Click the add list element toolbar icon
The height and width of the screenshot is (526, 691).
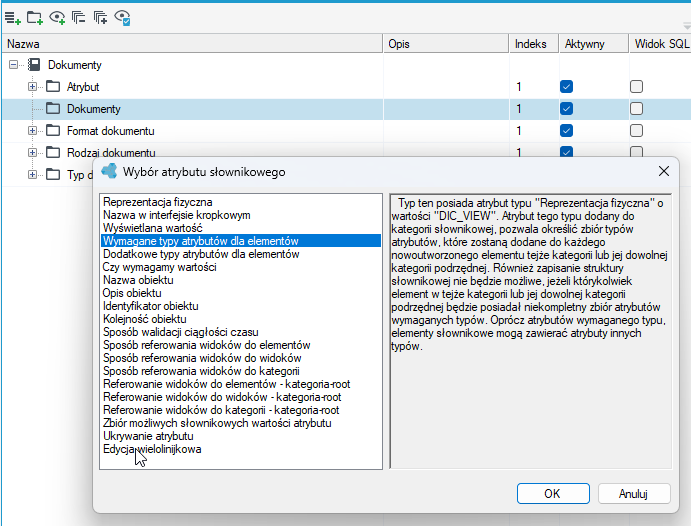pos(12,18)
